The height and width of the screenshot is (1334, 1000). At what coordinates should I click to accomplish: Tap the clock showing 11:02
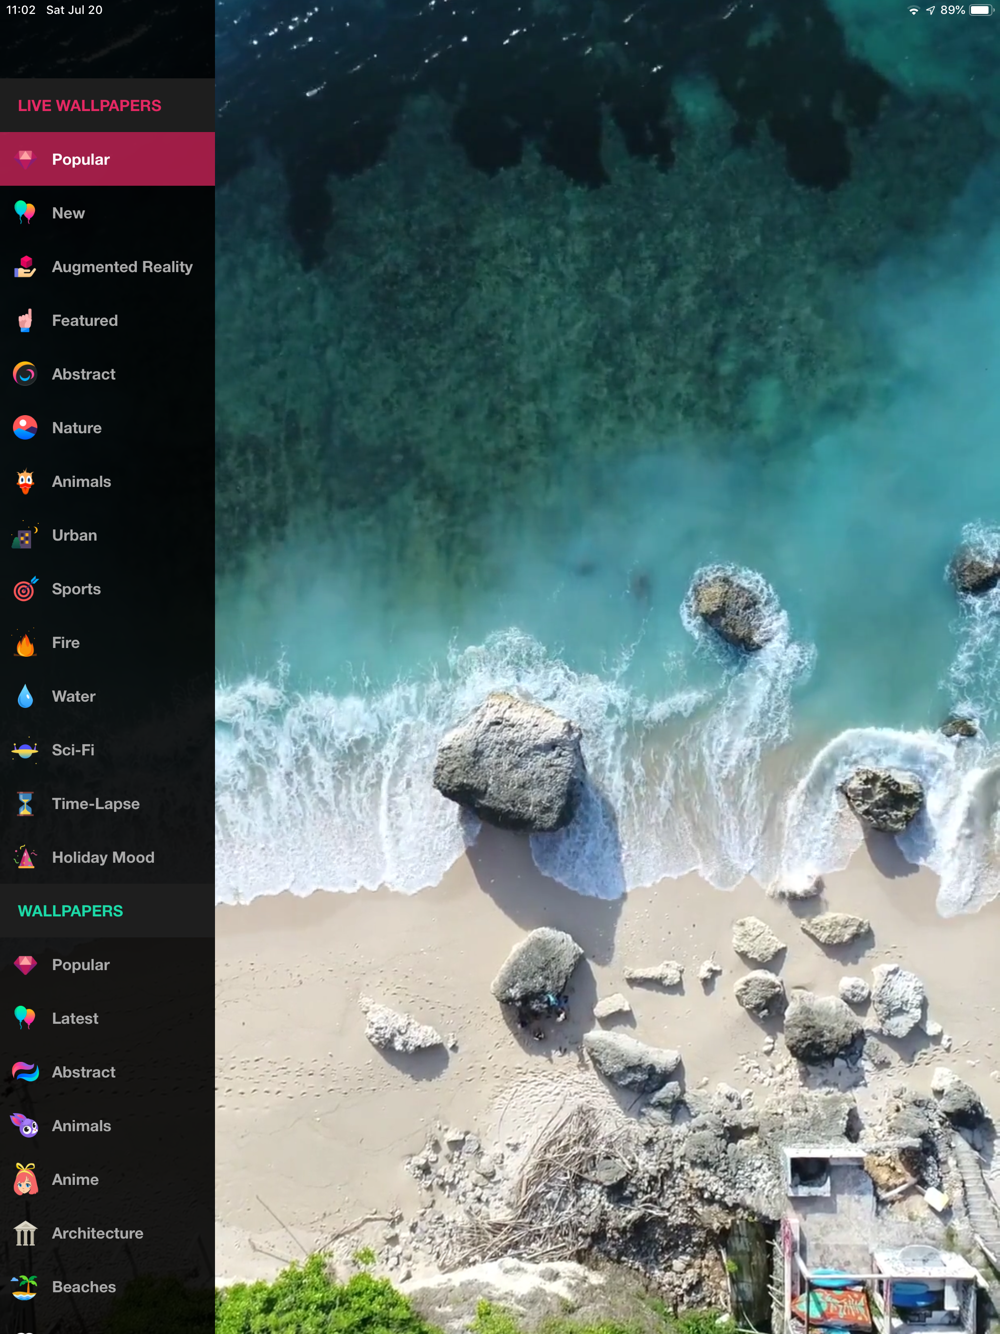click(x=20, y=10)
